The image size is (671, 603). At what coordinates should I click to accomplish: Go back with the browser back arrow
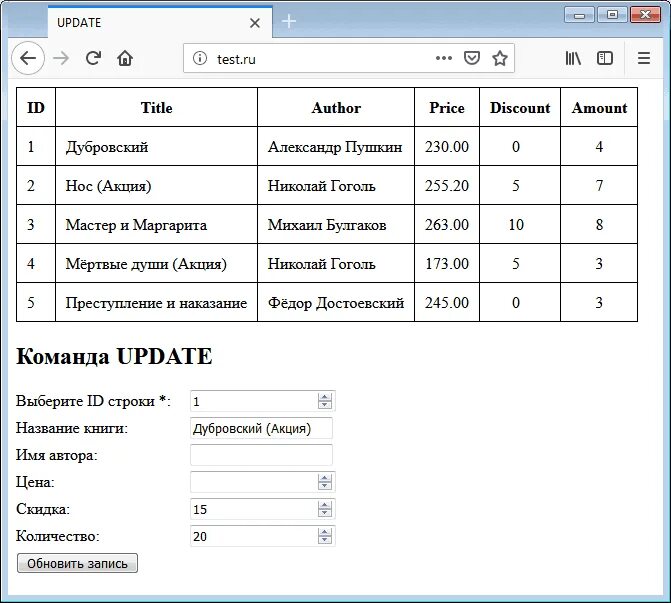(x=28, y=58)
